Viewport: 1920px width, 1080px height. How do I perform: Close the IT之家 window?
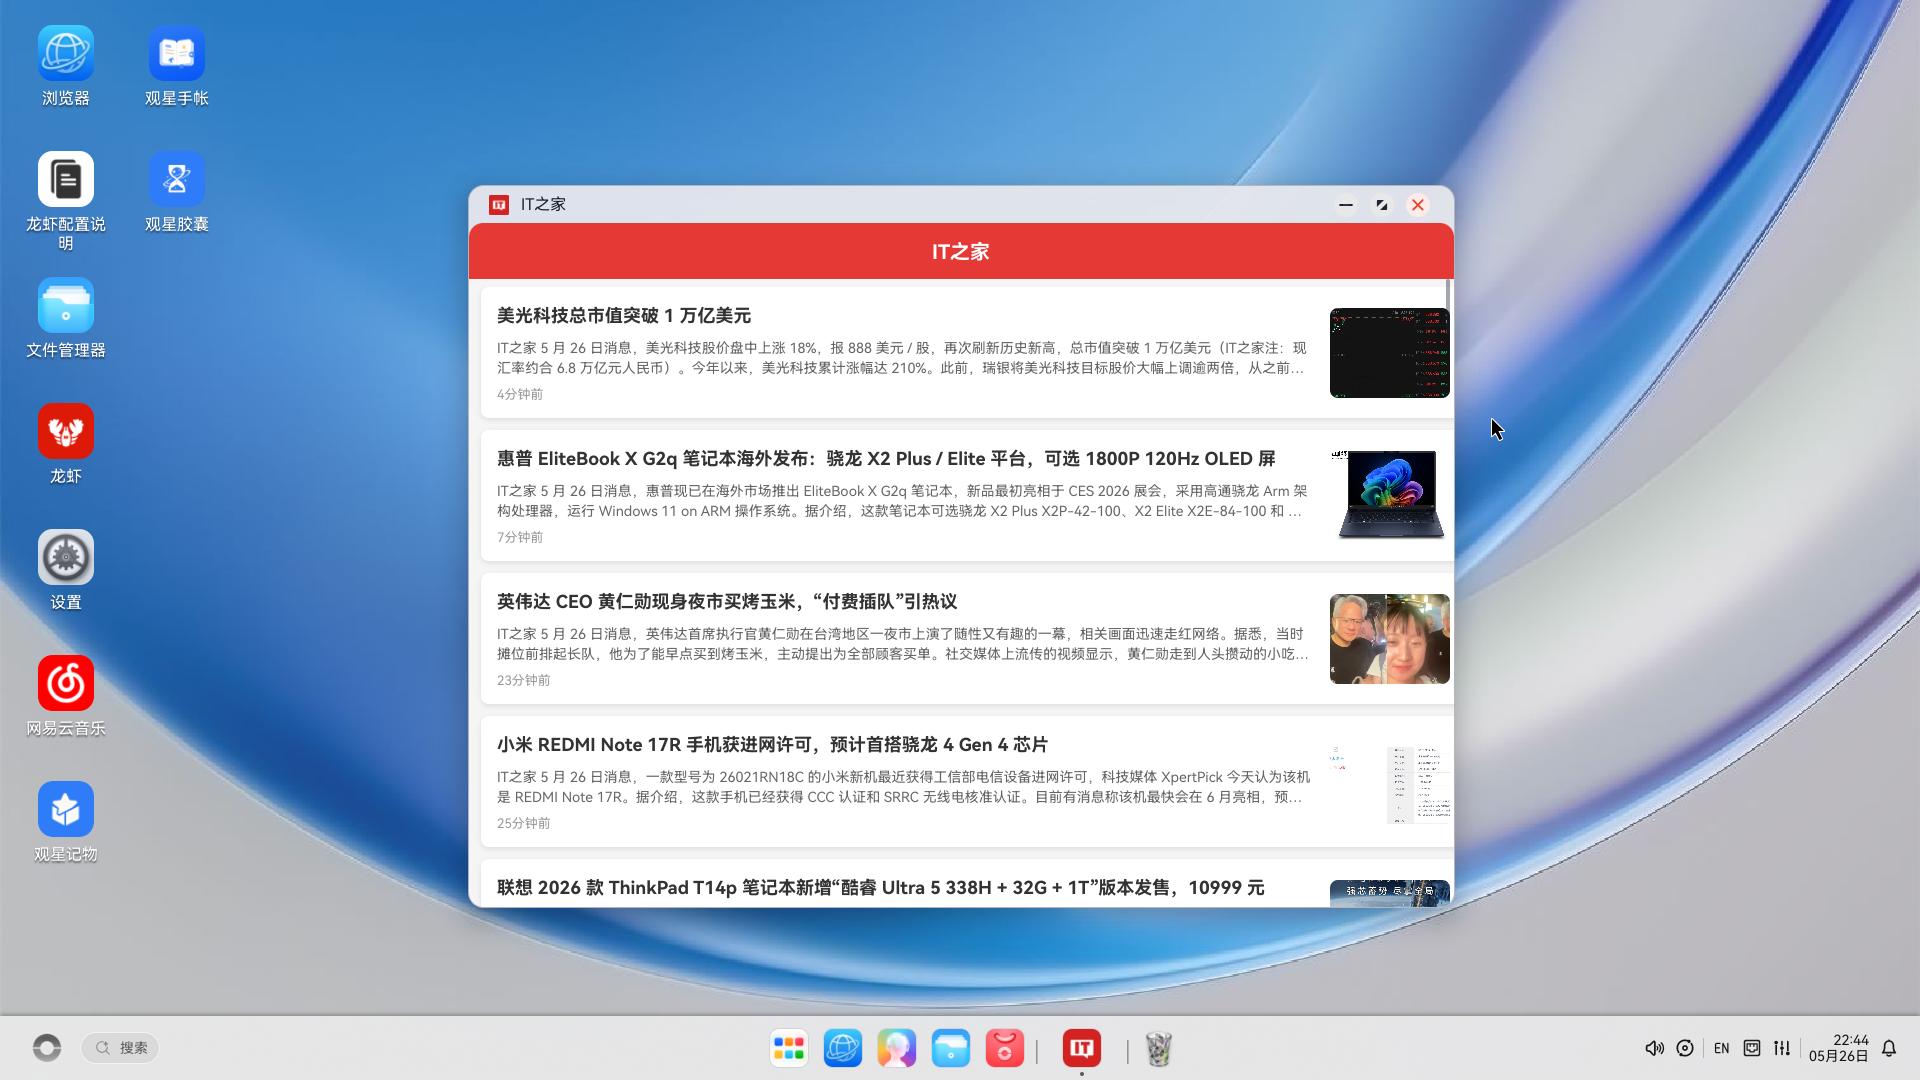[x=1418, y=205]
